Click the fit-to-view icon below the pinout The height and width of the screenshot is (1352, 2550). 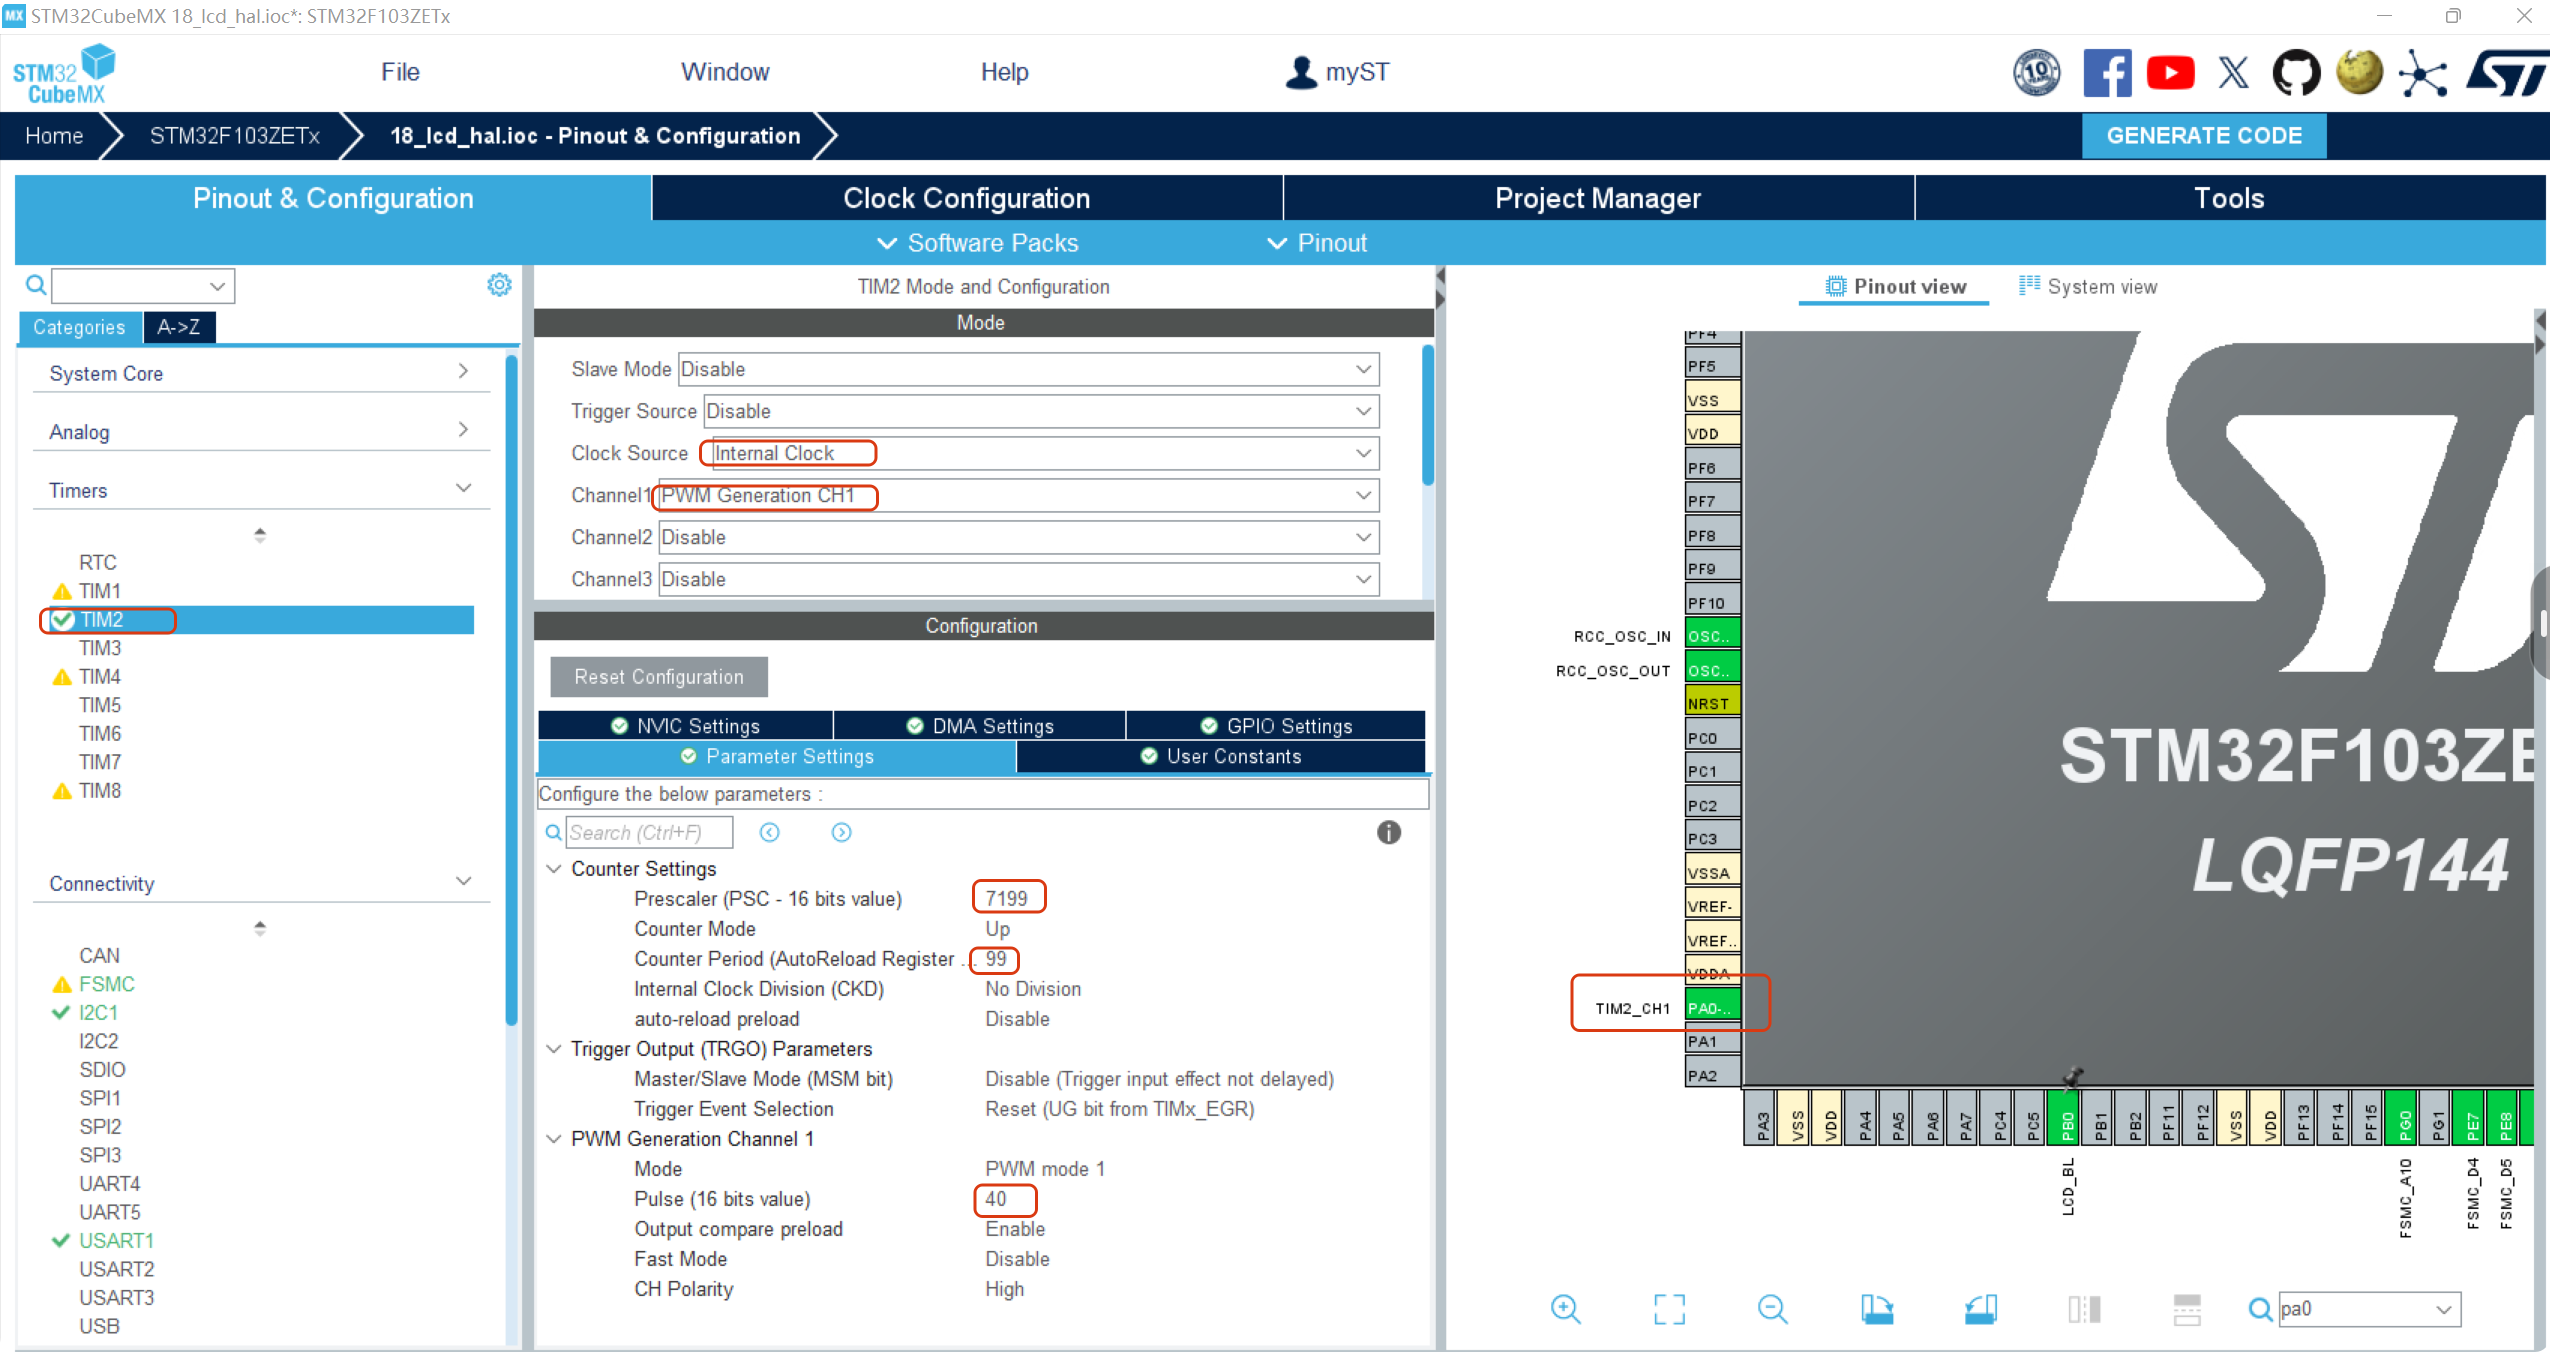(1669, 1309)
